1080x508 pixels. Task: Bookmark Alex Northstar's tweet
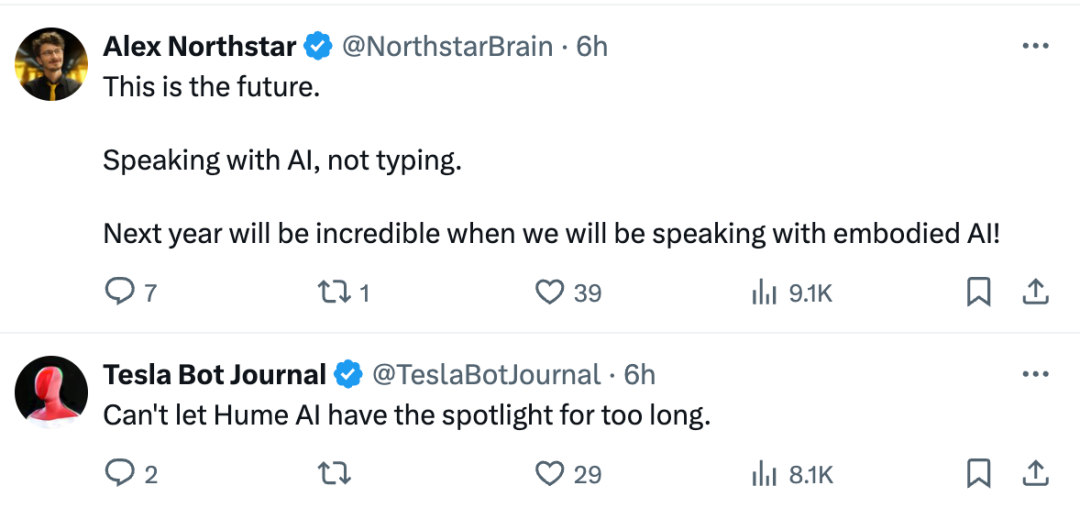pos(979,293)
